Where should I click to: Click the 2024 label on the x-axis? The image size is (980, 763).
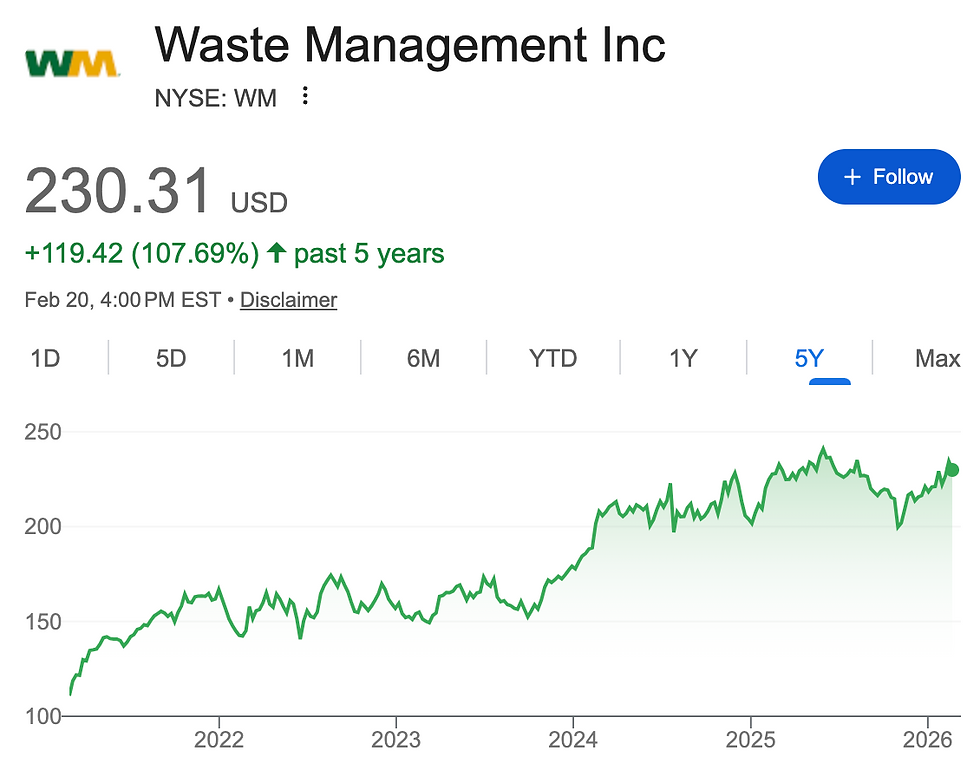click(573, 742)
